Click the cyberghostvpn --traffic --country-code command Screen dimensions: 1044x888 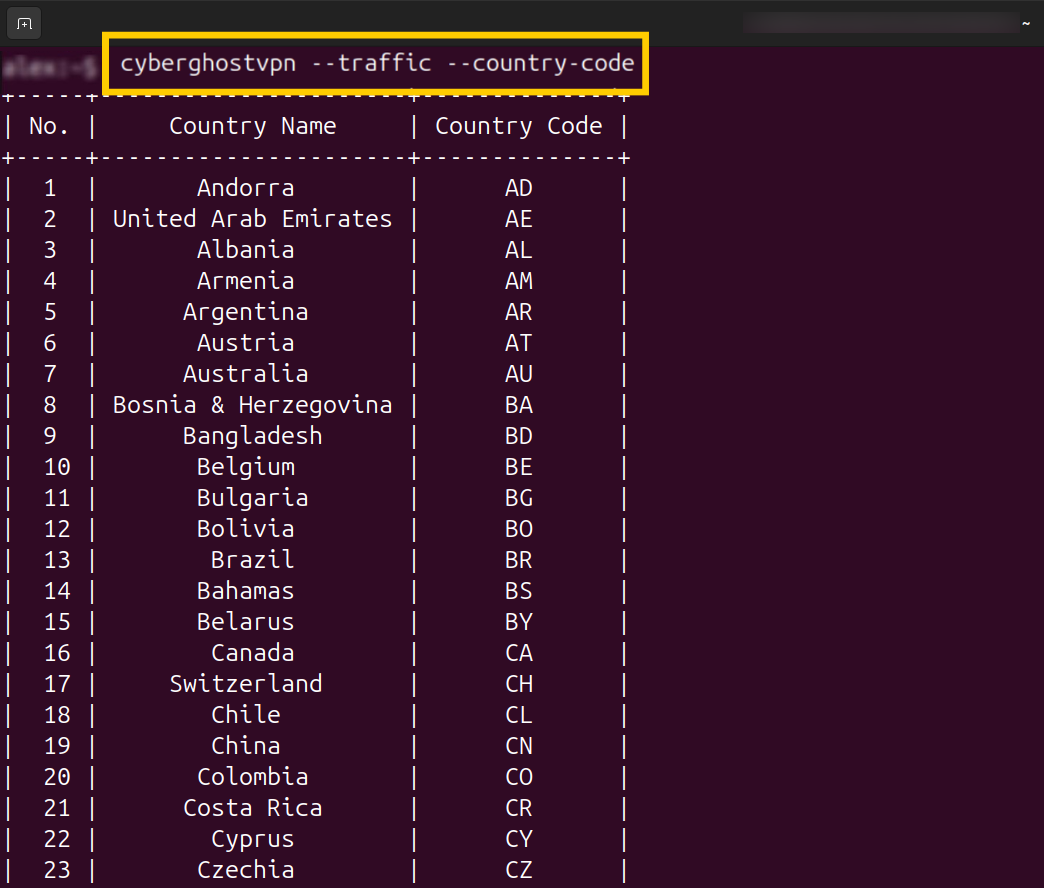point(377,63)
